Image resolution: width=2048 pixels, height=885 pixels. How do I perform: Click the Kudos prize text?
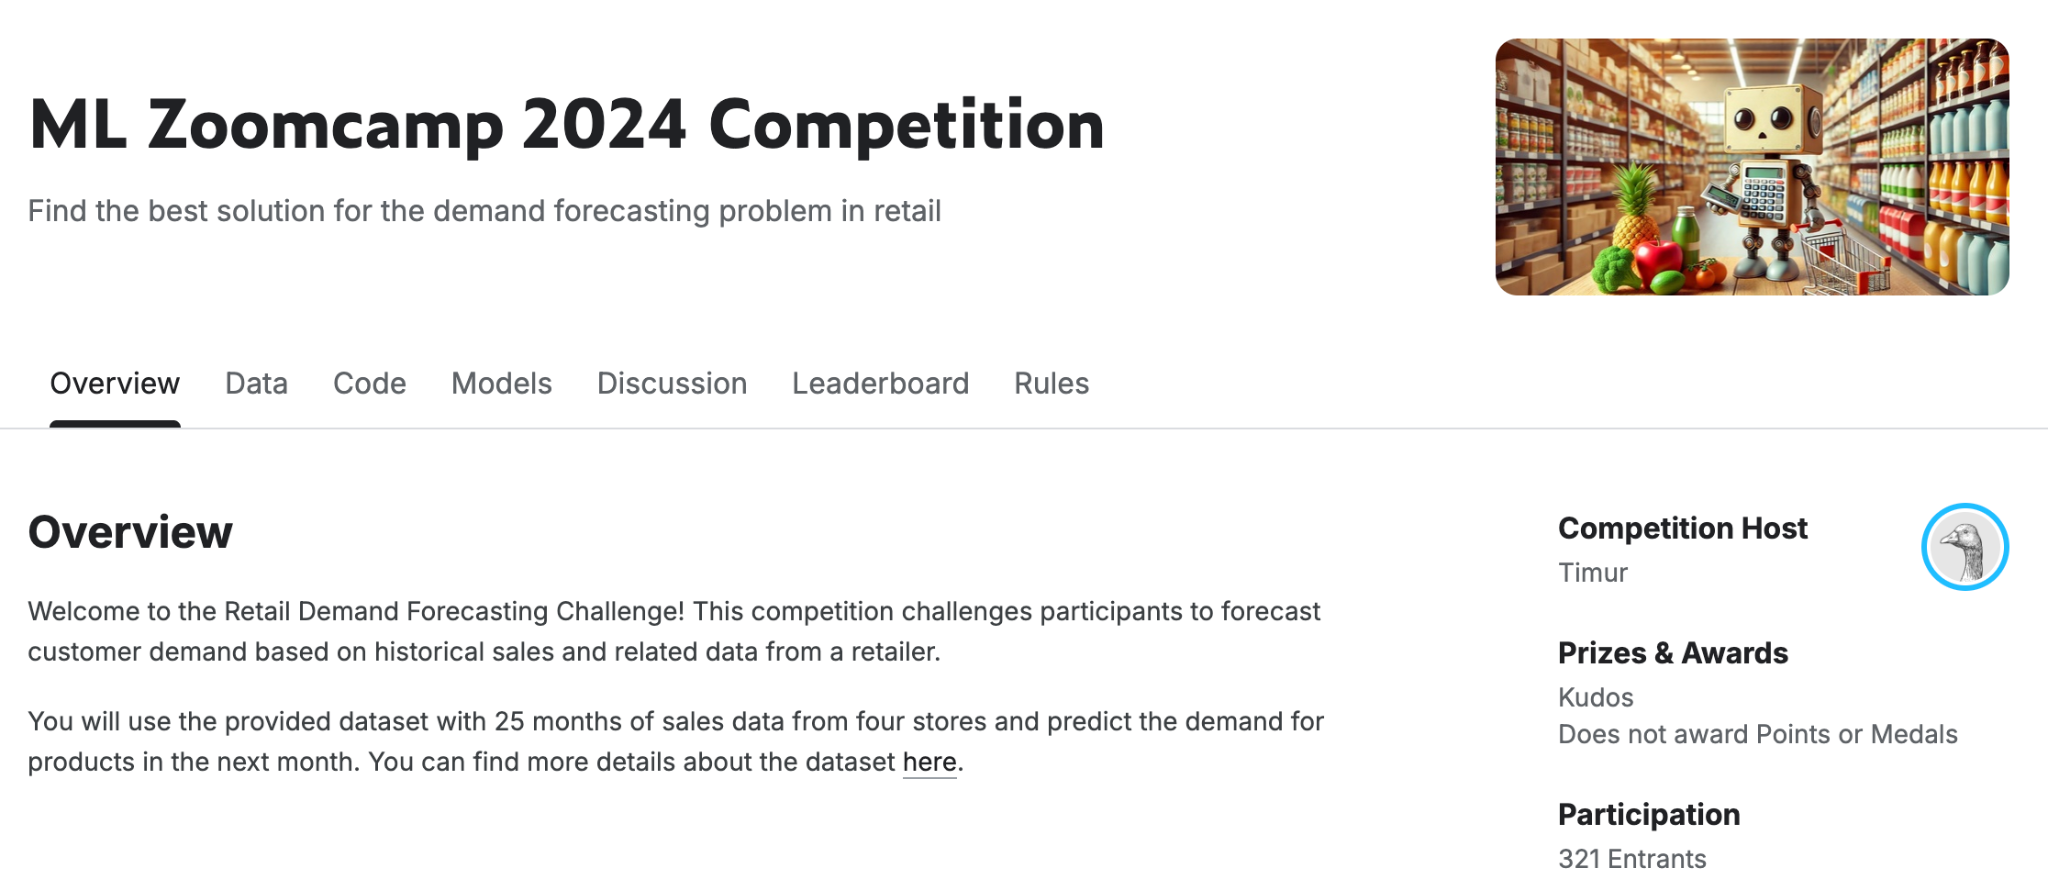point(1596,697)
